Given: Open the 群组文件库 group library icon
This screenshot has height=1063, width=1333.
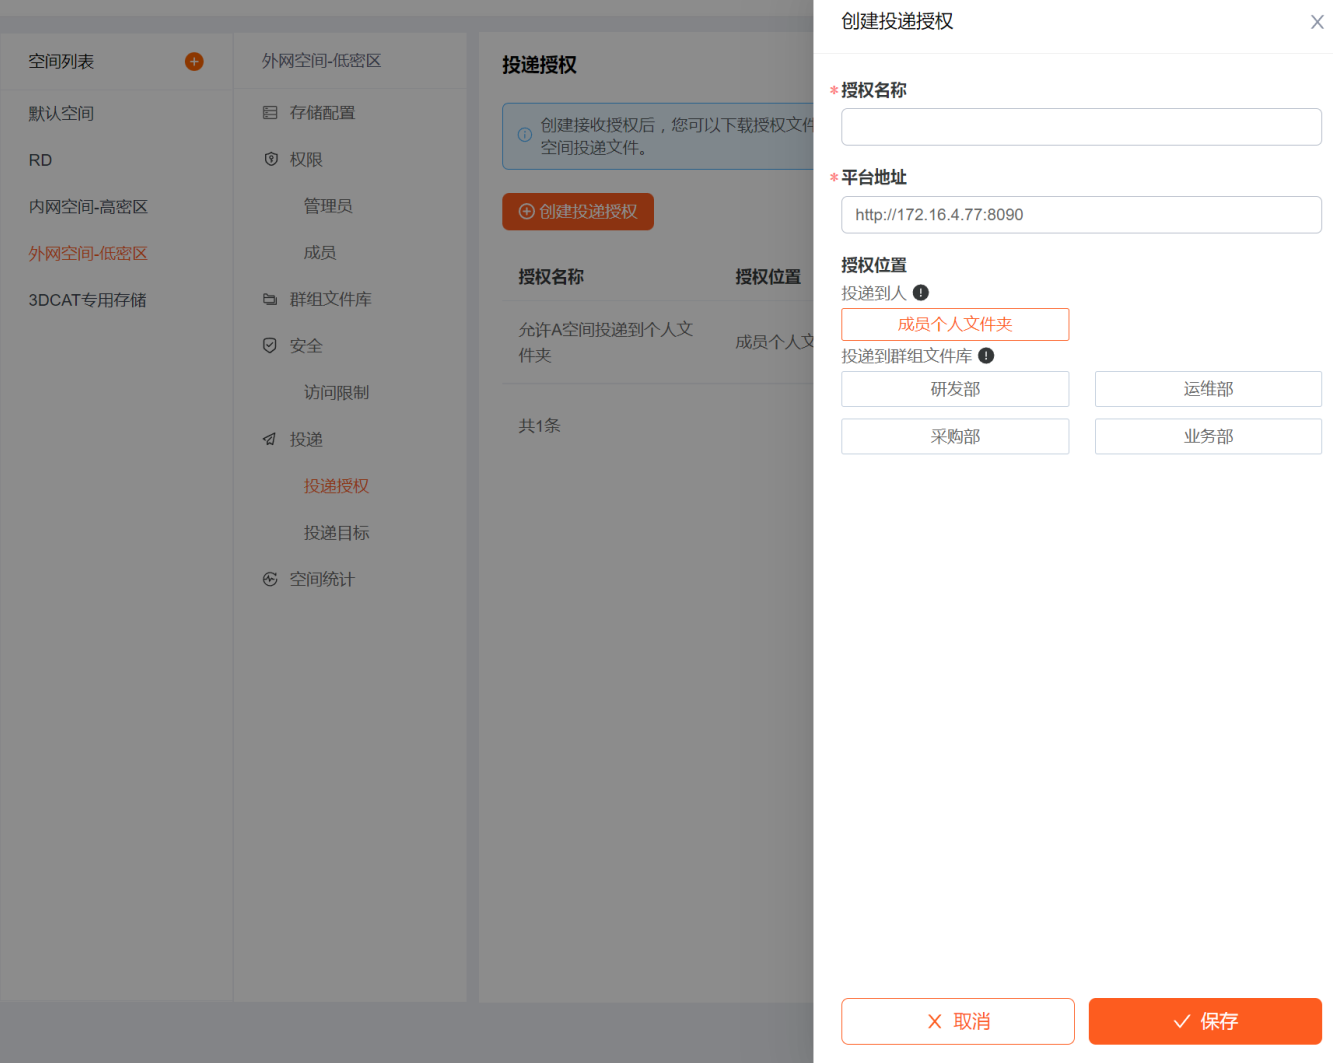Looking at the screenshot, I should 271,299.
